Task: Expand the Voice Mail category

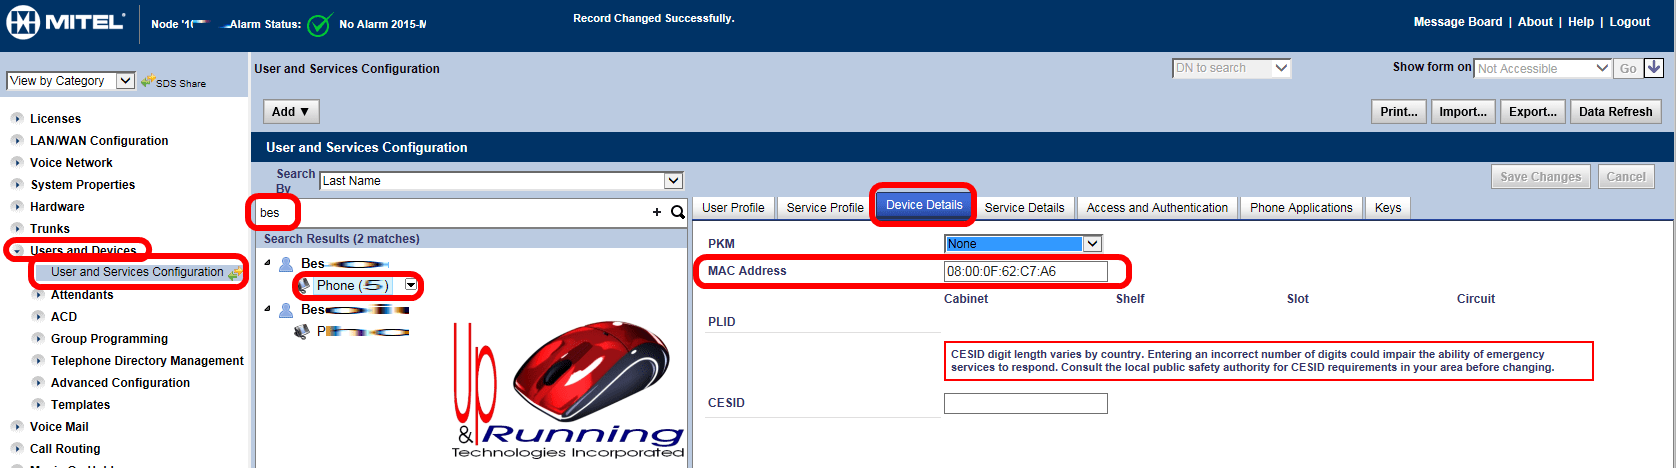Action: [x=17, y=427]
